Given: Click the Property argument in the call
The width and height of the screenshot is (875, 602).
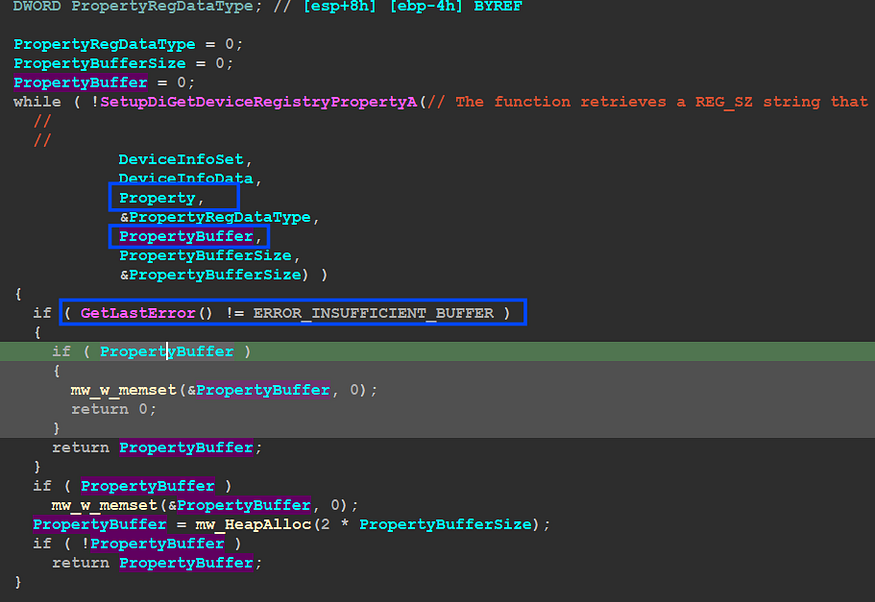Looking at the screenshot, I should [x=157, y=198].
